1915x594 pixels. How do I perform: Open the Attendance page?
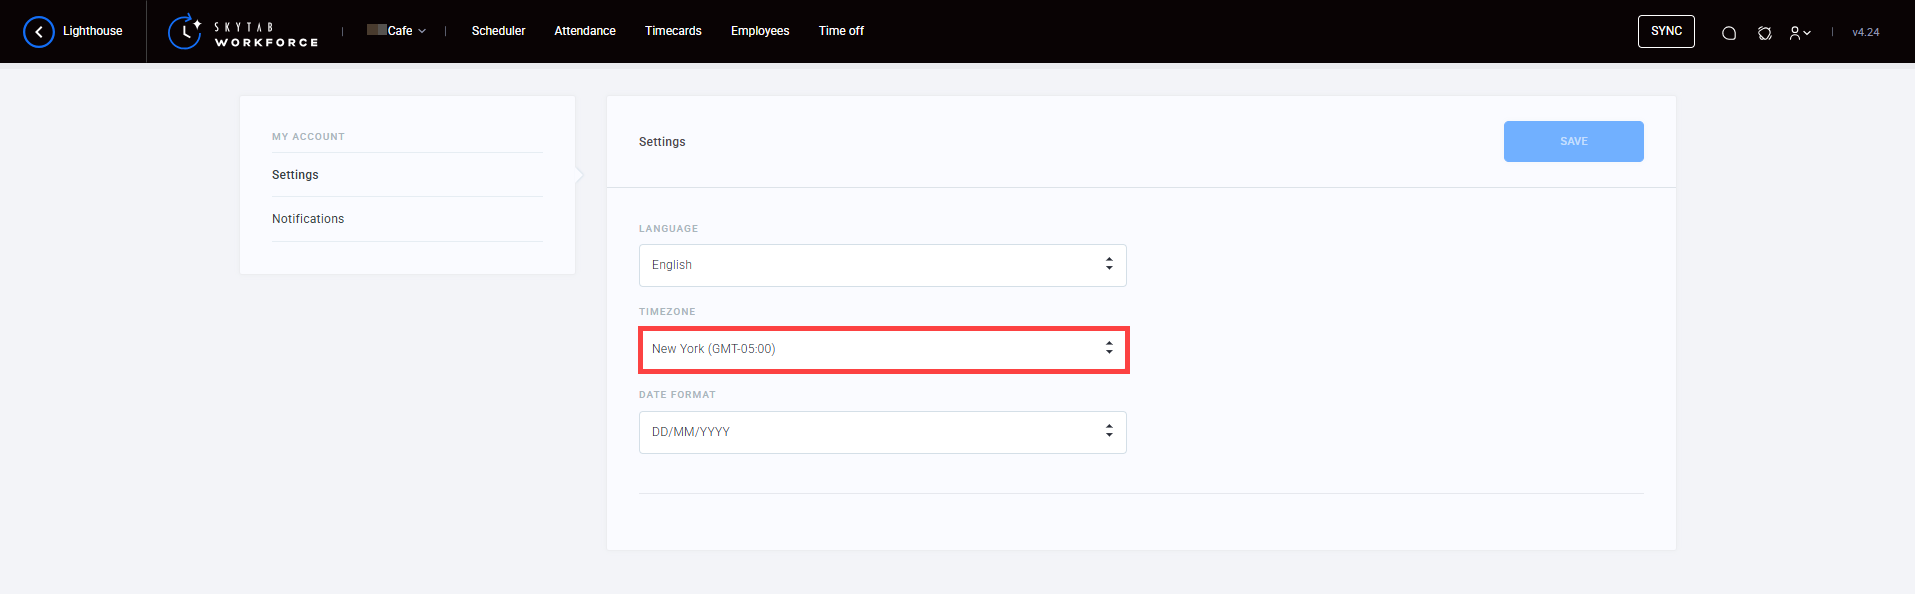585,31
